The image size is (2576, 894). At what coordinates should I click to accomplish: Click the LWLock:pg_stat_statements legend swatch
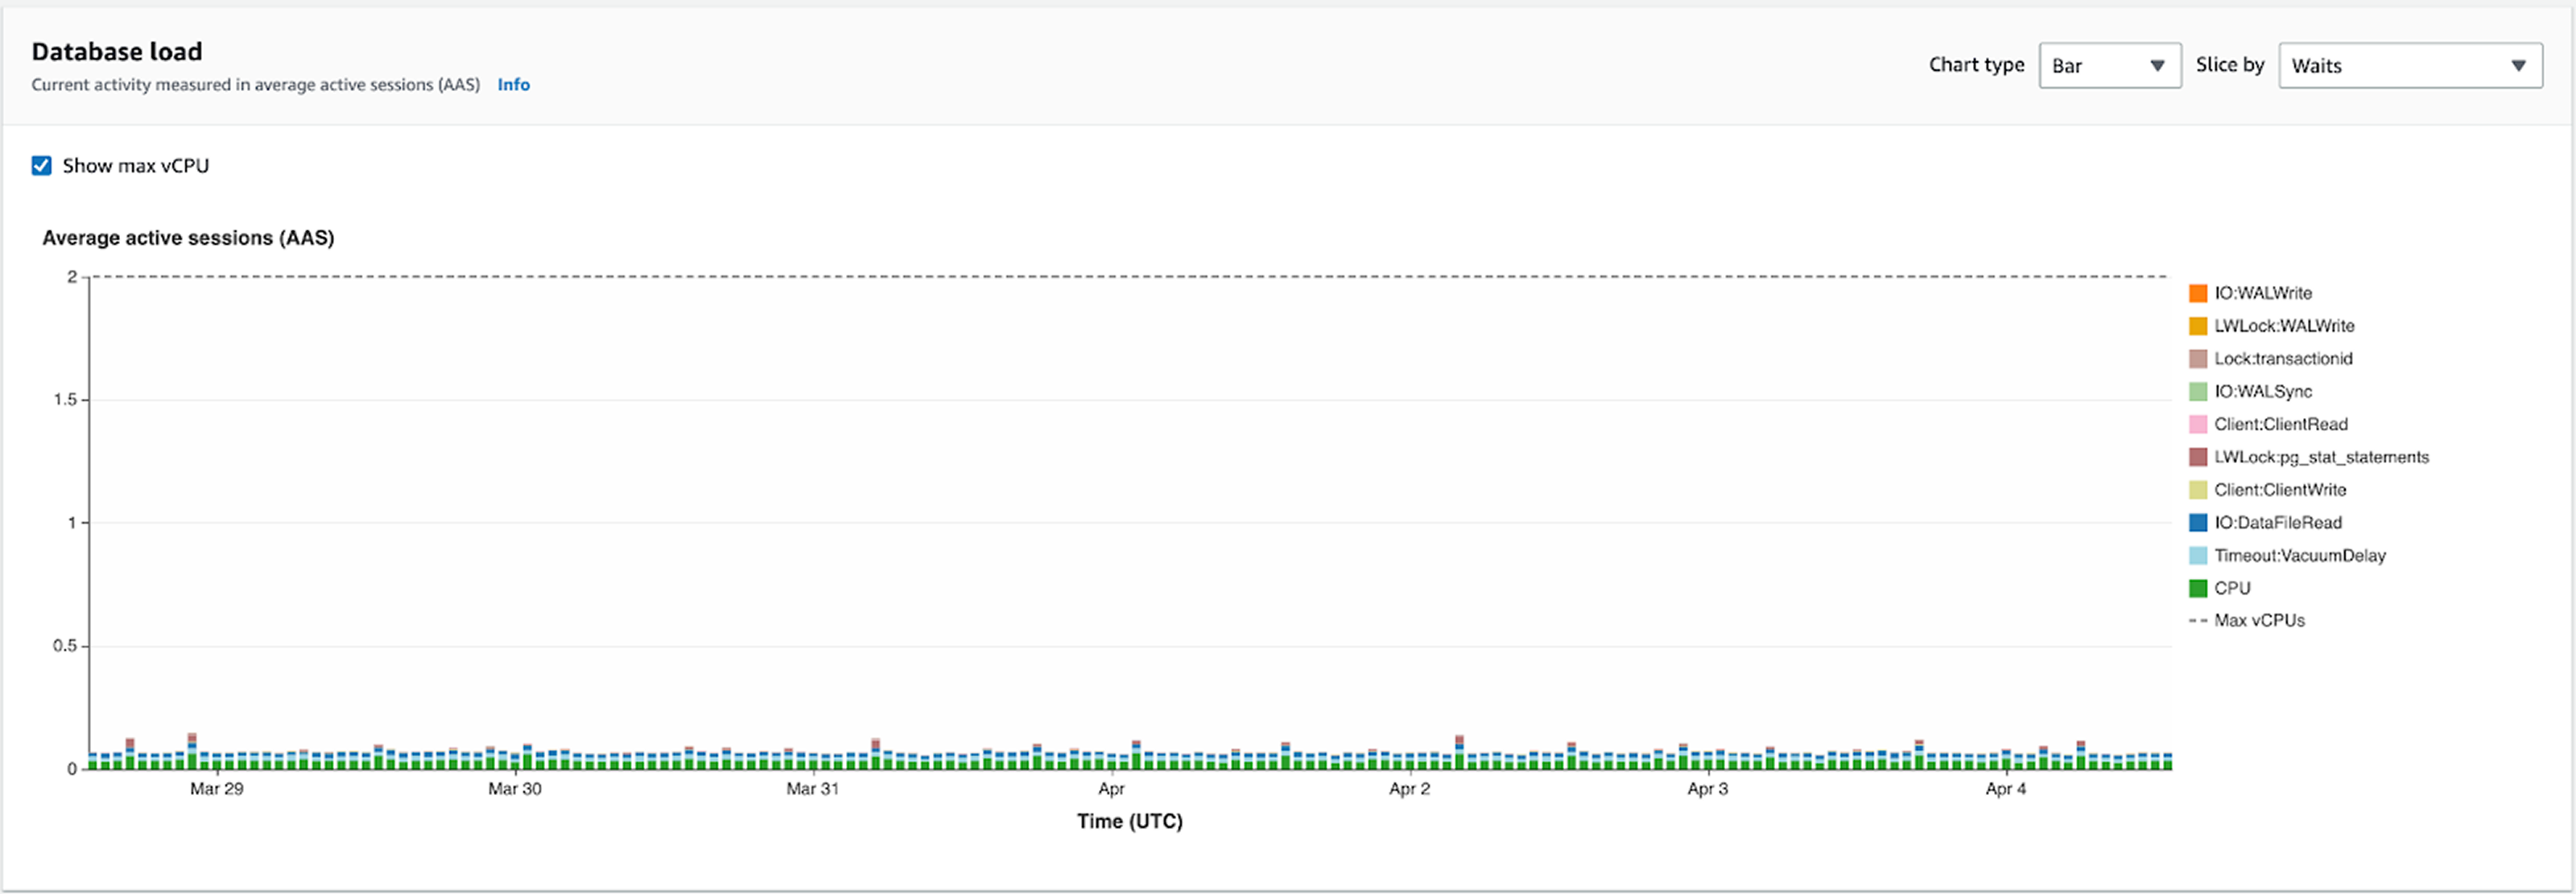pos(2198,457)
